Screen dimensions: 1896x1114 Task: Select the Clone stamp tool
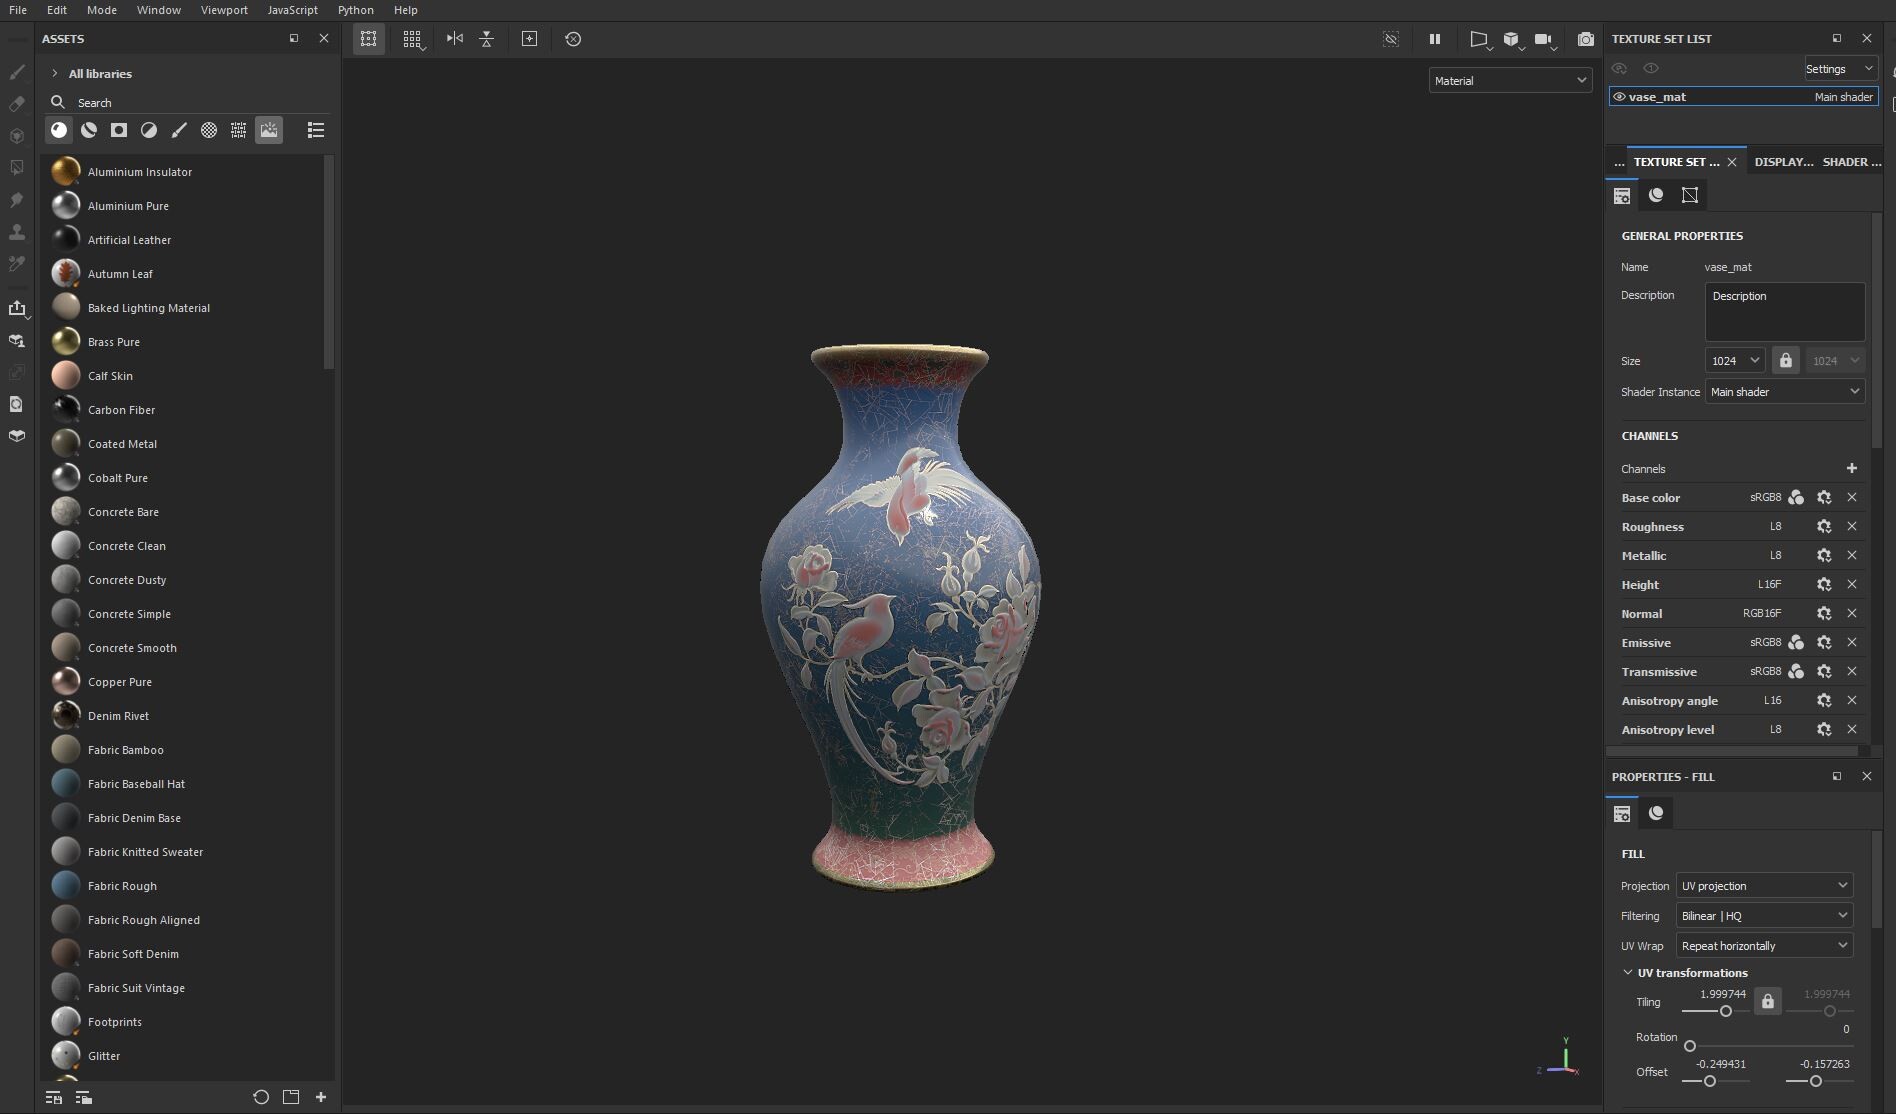click(17, 232)
